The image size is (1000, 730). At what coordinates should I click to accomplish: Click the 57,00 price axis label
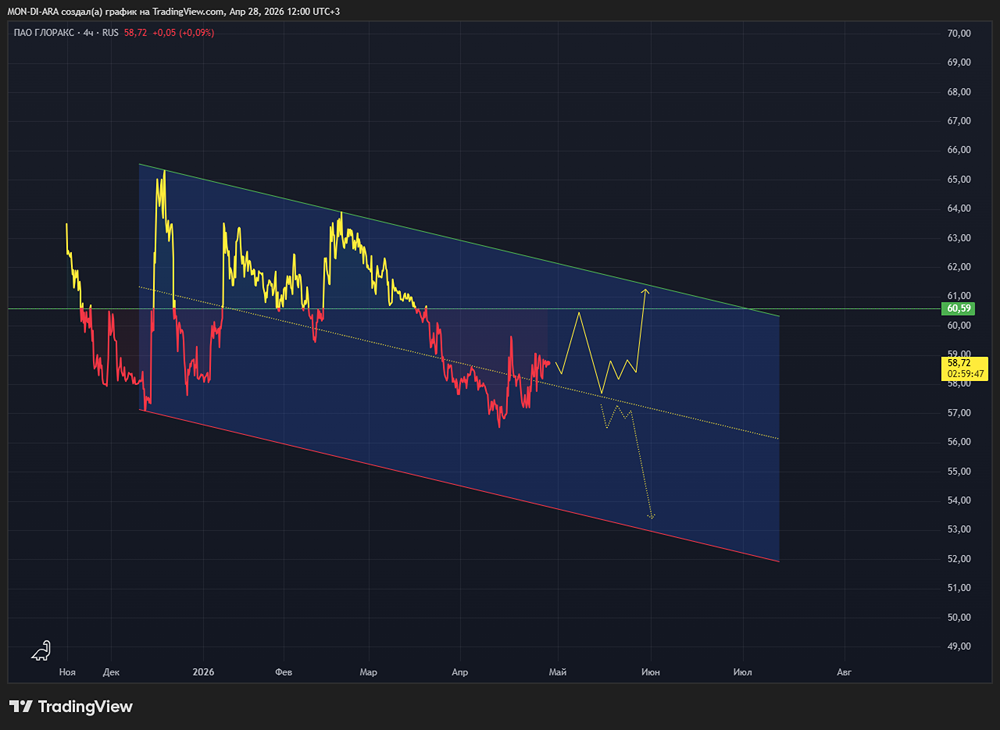coord(959,412)
